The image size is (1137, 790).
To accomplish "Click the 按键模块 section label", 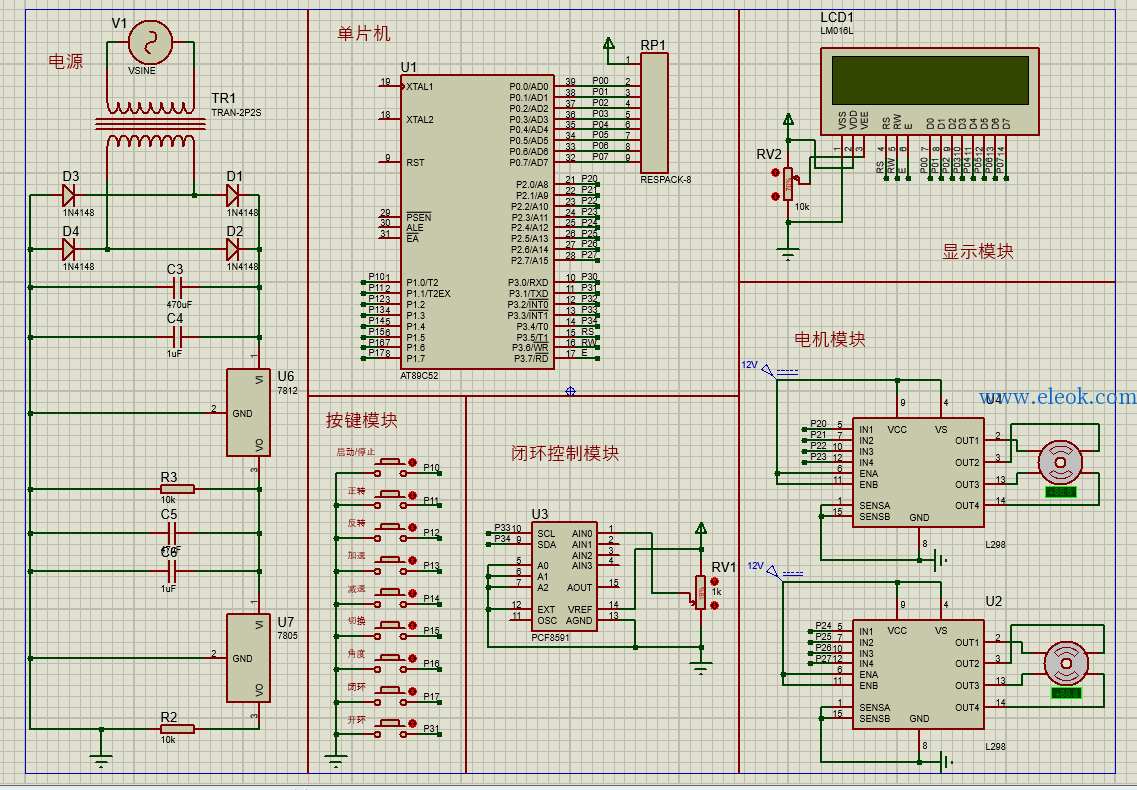I will [x=361, y=421].
